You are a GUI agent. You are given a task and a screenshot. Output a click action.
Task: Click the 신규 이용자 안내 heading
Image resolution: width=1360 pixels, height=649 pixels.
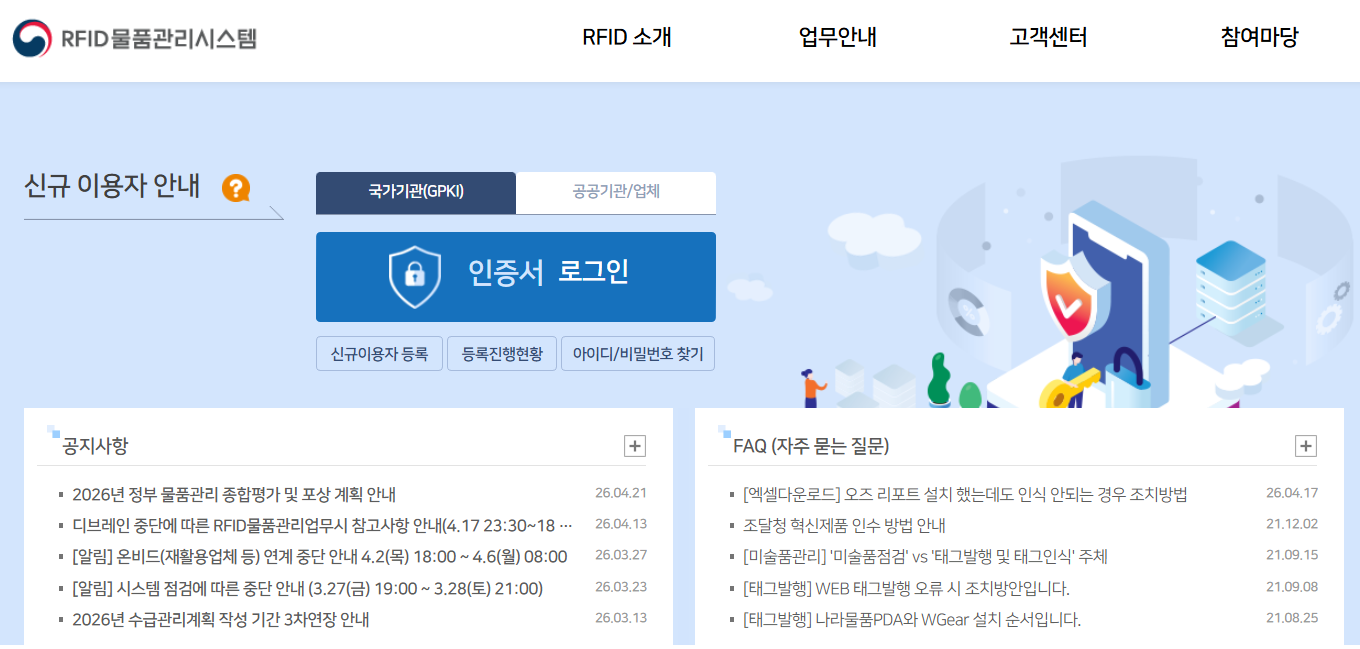(x=112, y=186)
